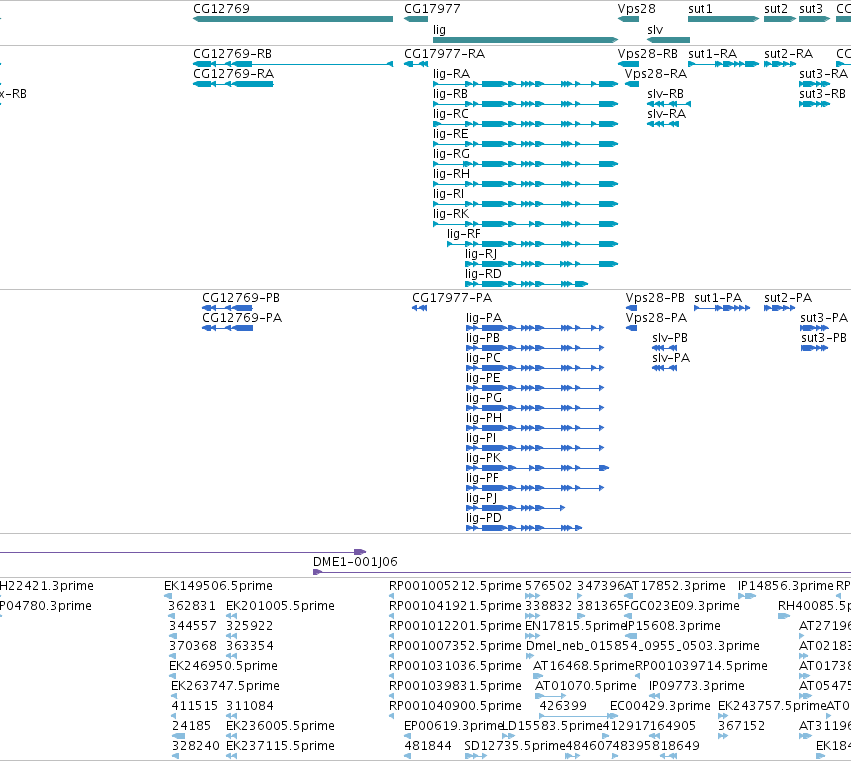Select protein lig-PH label

tap(484, 418)
